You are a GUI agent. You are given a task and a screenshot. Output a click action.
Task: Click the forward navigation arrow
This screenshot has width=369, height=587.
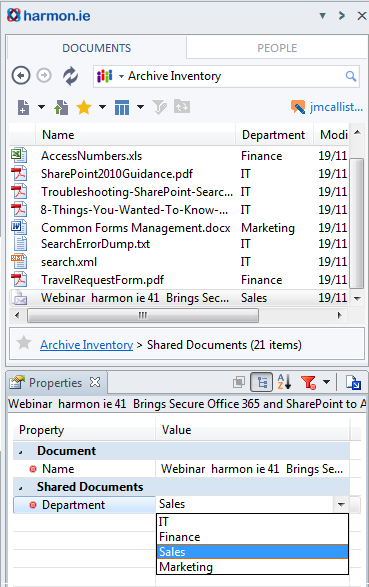[44, 76]
